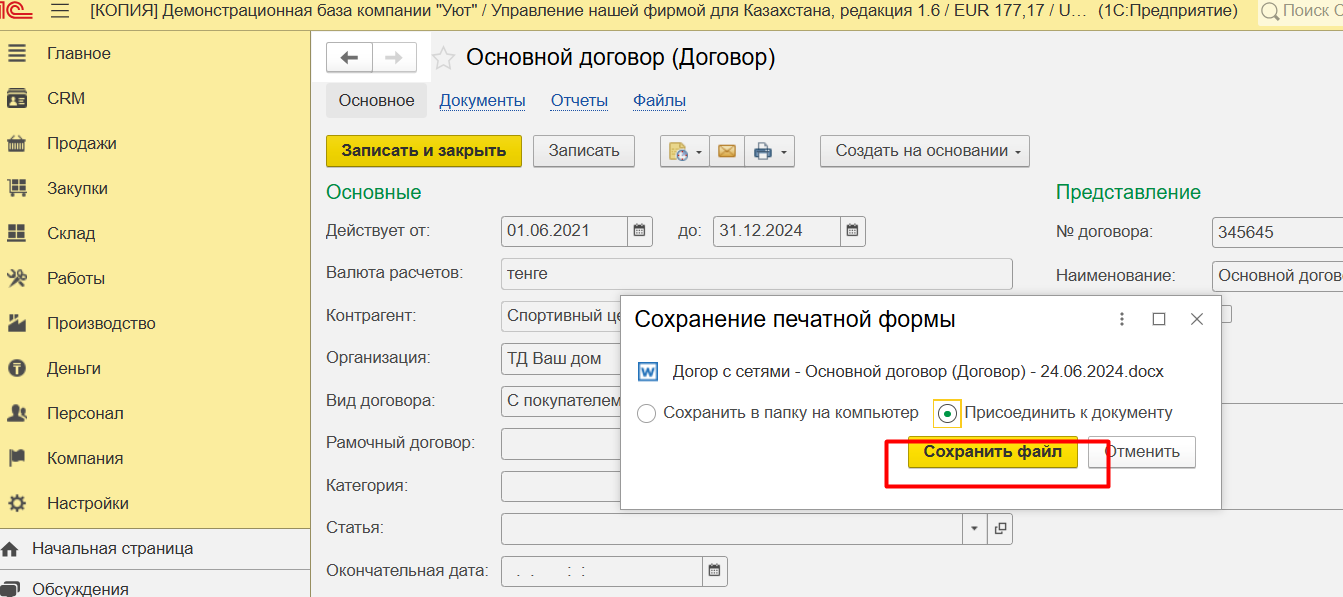Open hamburger main menu icon
The image size is (1343, 597).
(x=60, y=12)
